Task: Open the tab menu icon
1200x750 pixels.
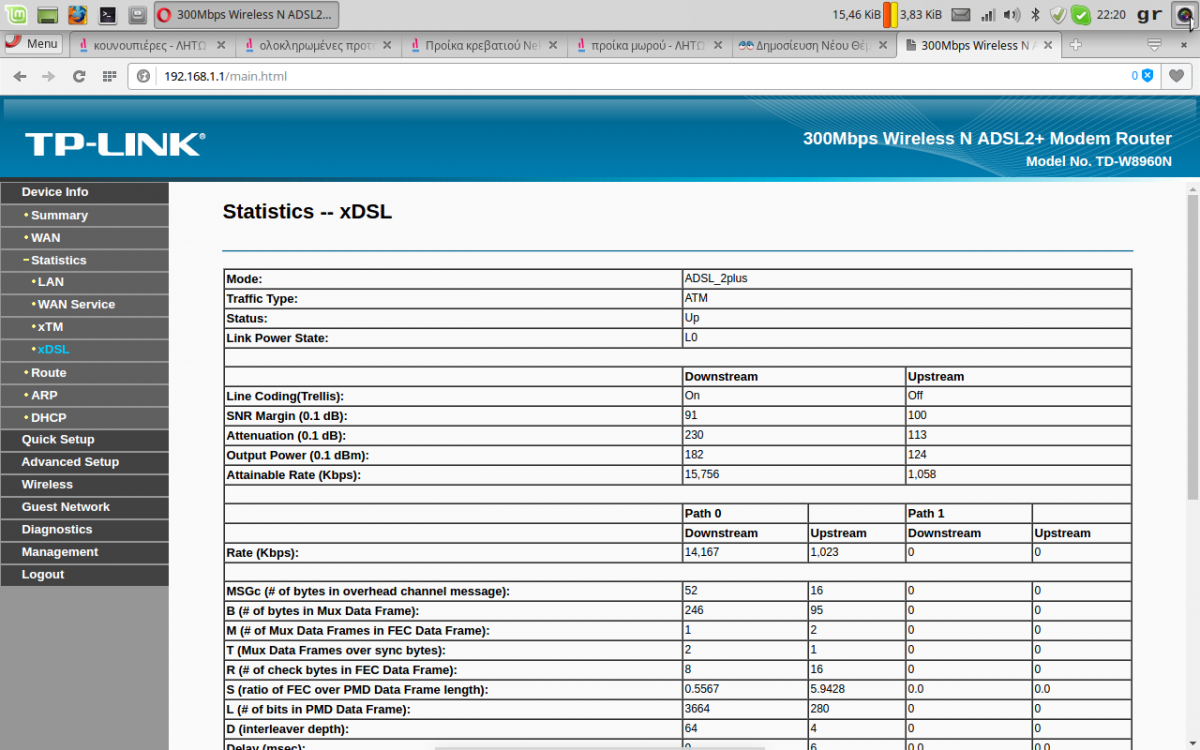Action: (x=1154, y=45)
